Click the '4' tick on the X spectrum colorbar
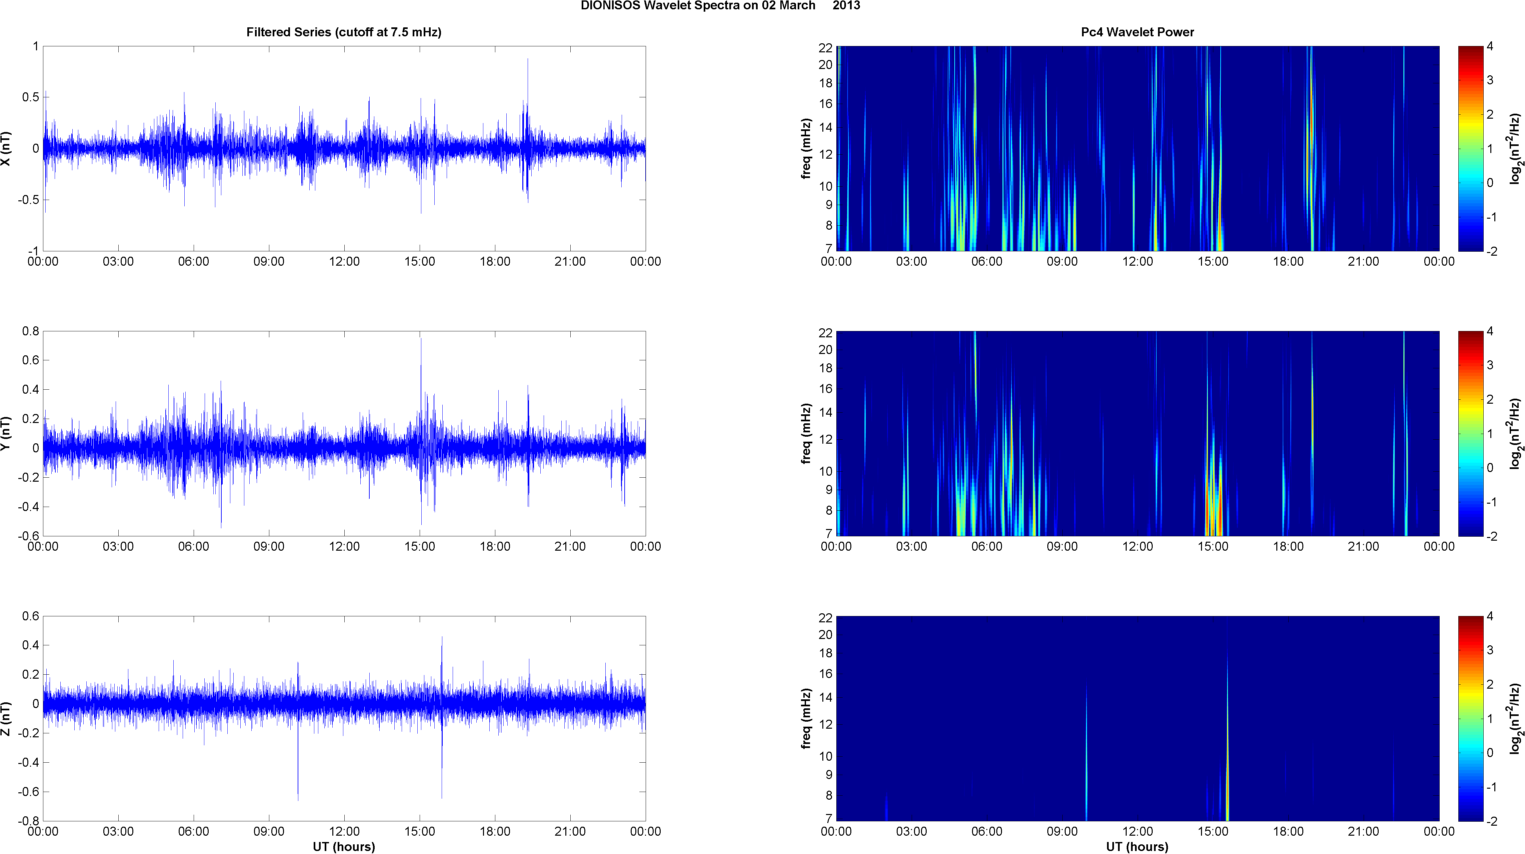 (1491, 47)
